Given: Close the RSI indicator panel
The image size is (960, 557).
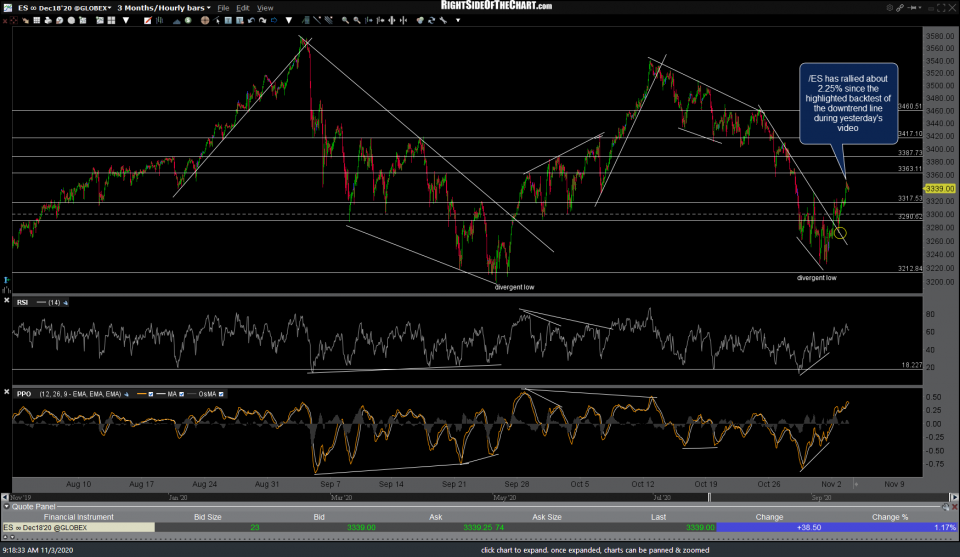Looking at the screenshot, I should 7,301.
